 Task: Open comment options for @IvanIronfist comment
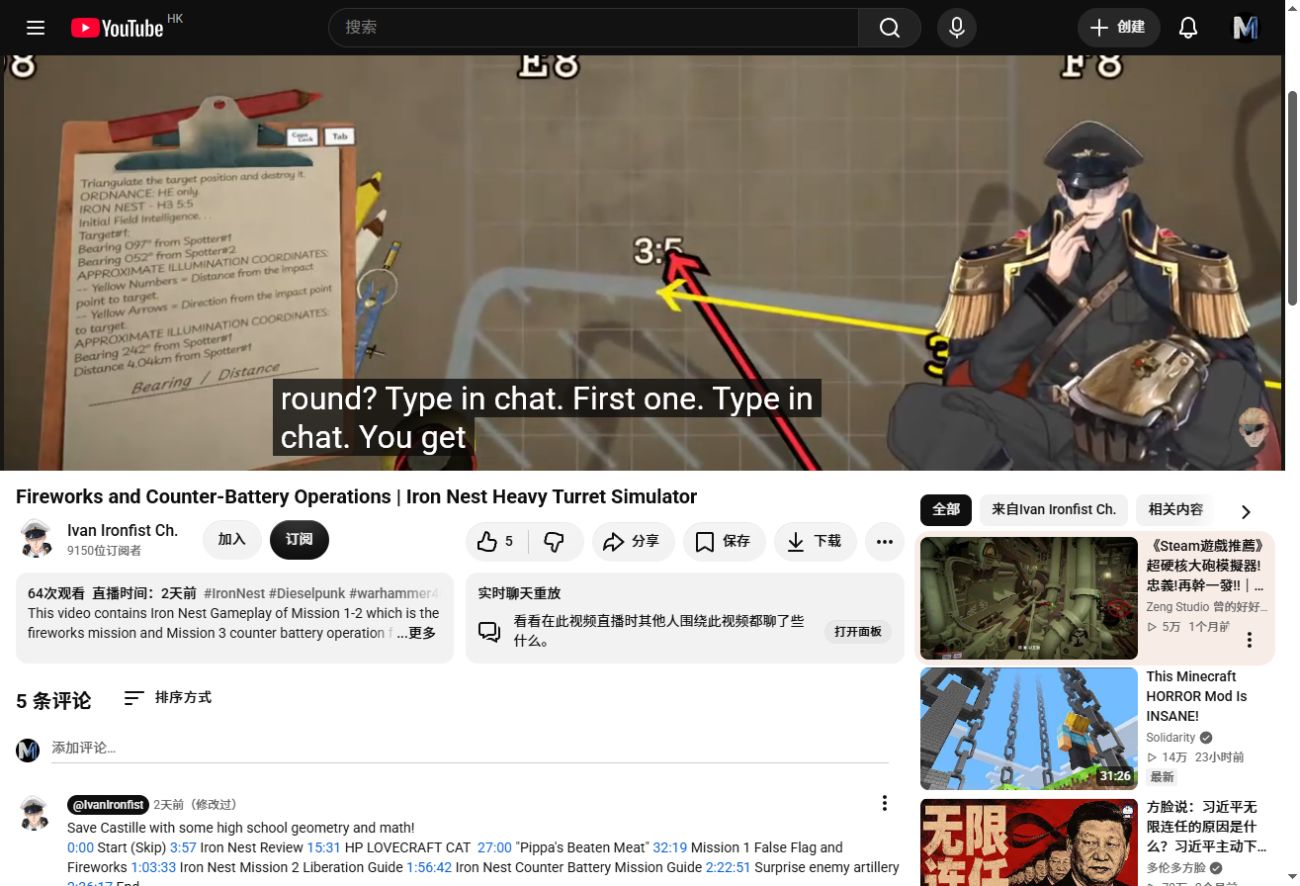coord(884,803)
